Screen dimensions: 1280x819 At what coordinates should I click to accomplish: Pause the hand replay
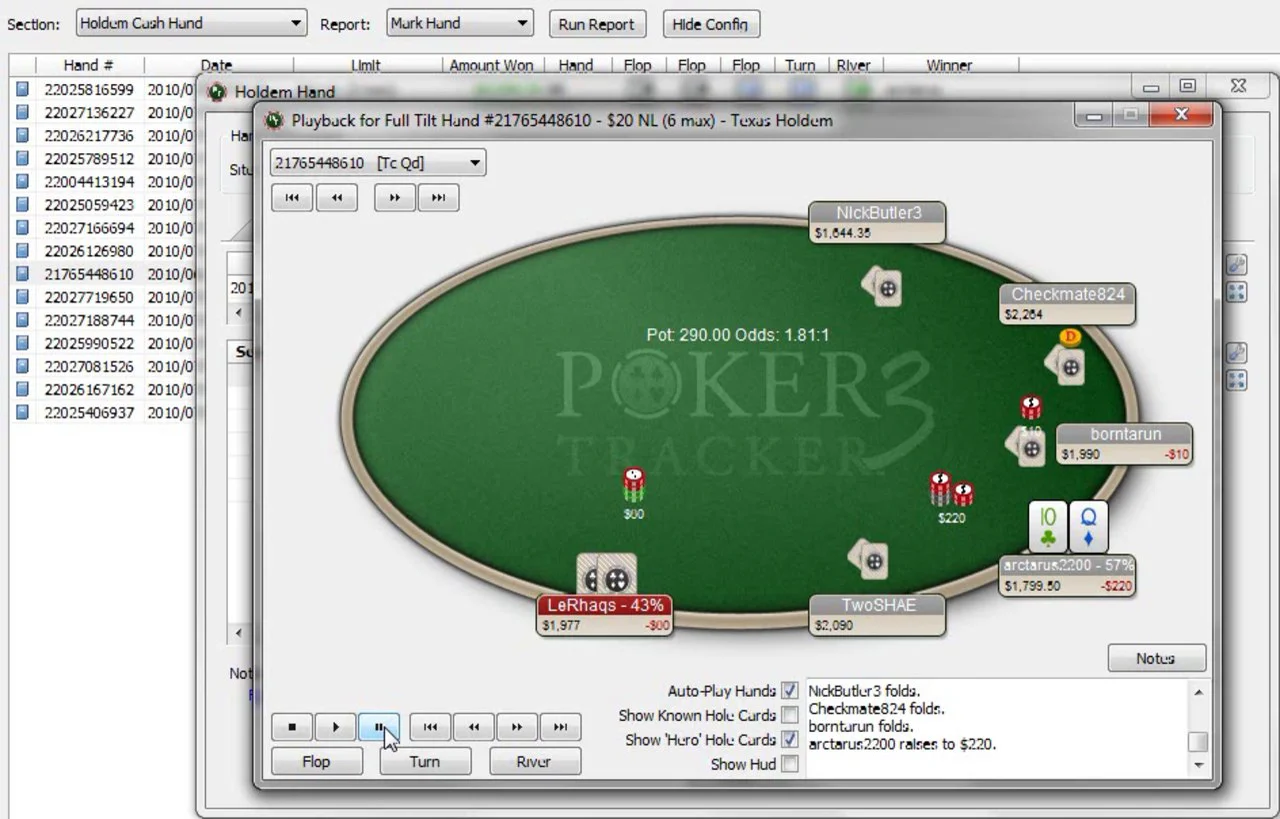point(379,727)
